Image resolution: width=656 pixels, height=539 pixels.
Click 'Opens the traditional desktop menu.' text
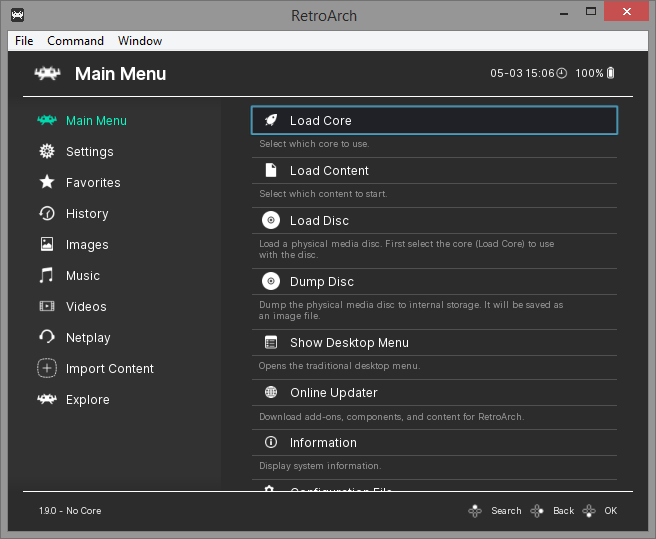pos(339,366)
